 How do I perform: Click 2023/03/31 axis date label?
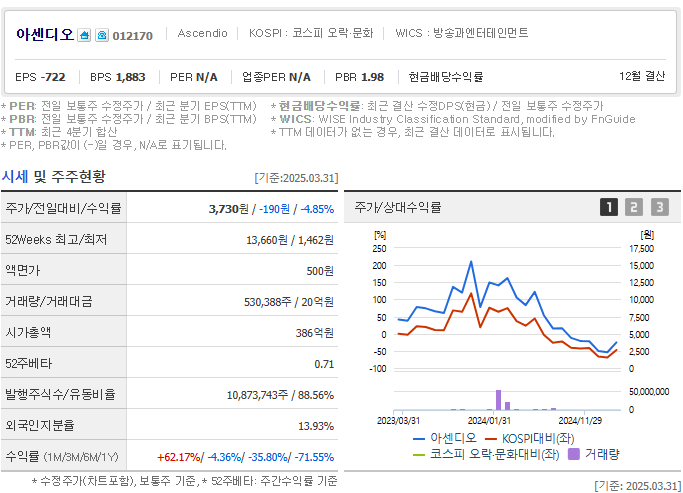click(398, 421)
